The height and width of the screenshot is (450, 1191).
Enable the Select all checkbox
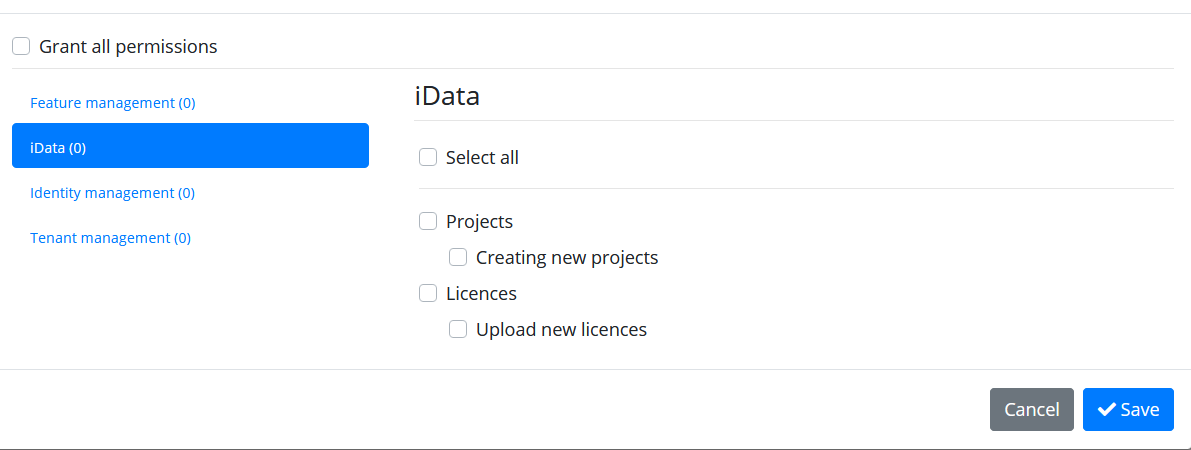click(428, 157)
